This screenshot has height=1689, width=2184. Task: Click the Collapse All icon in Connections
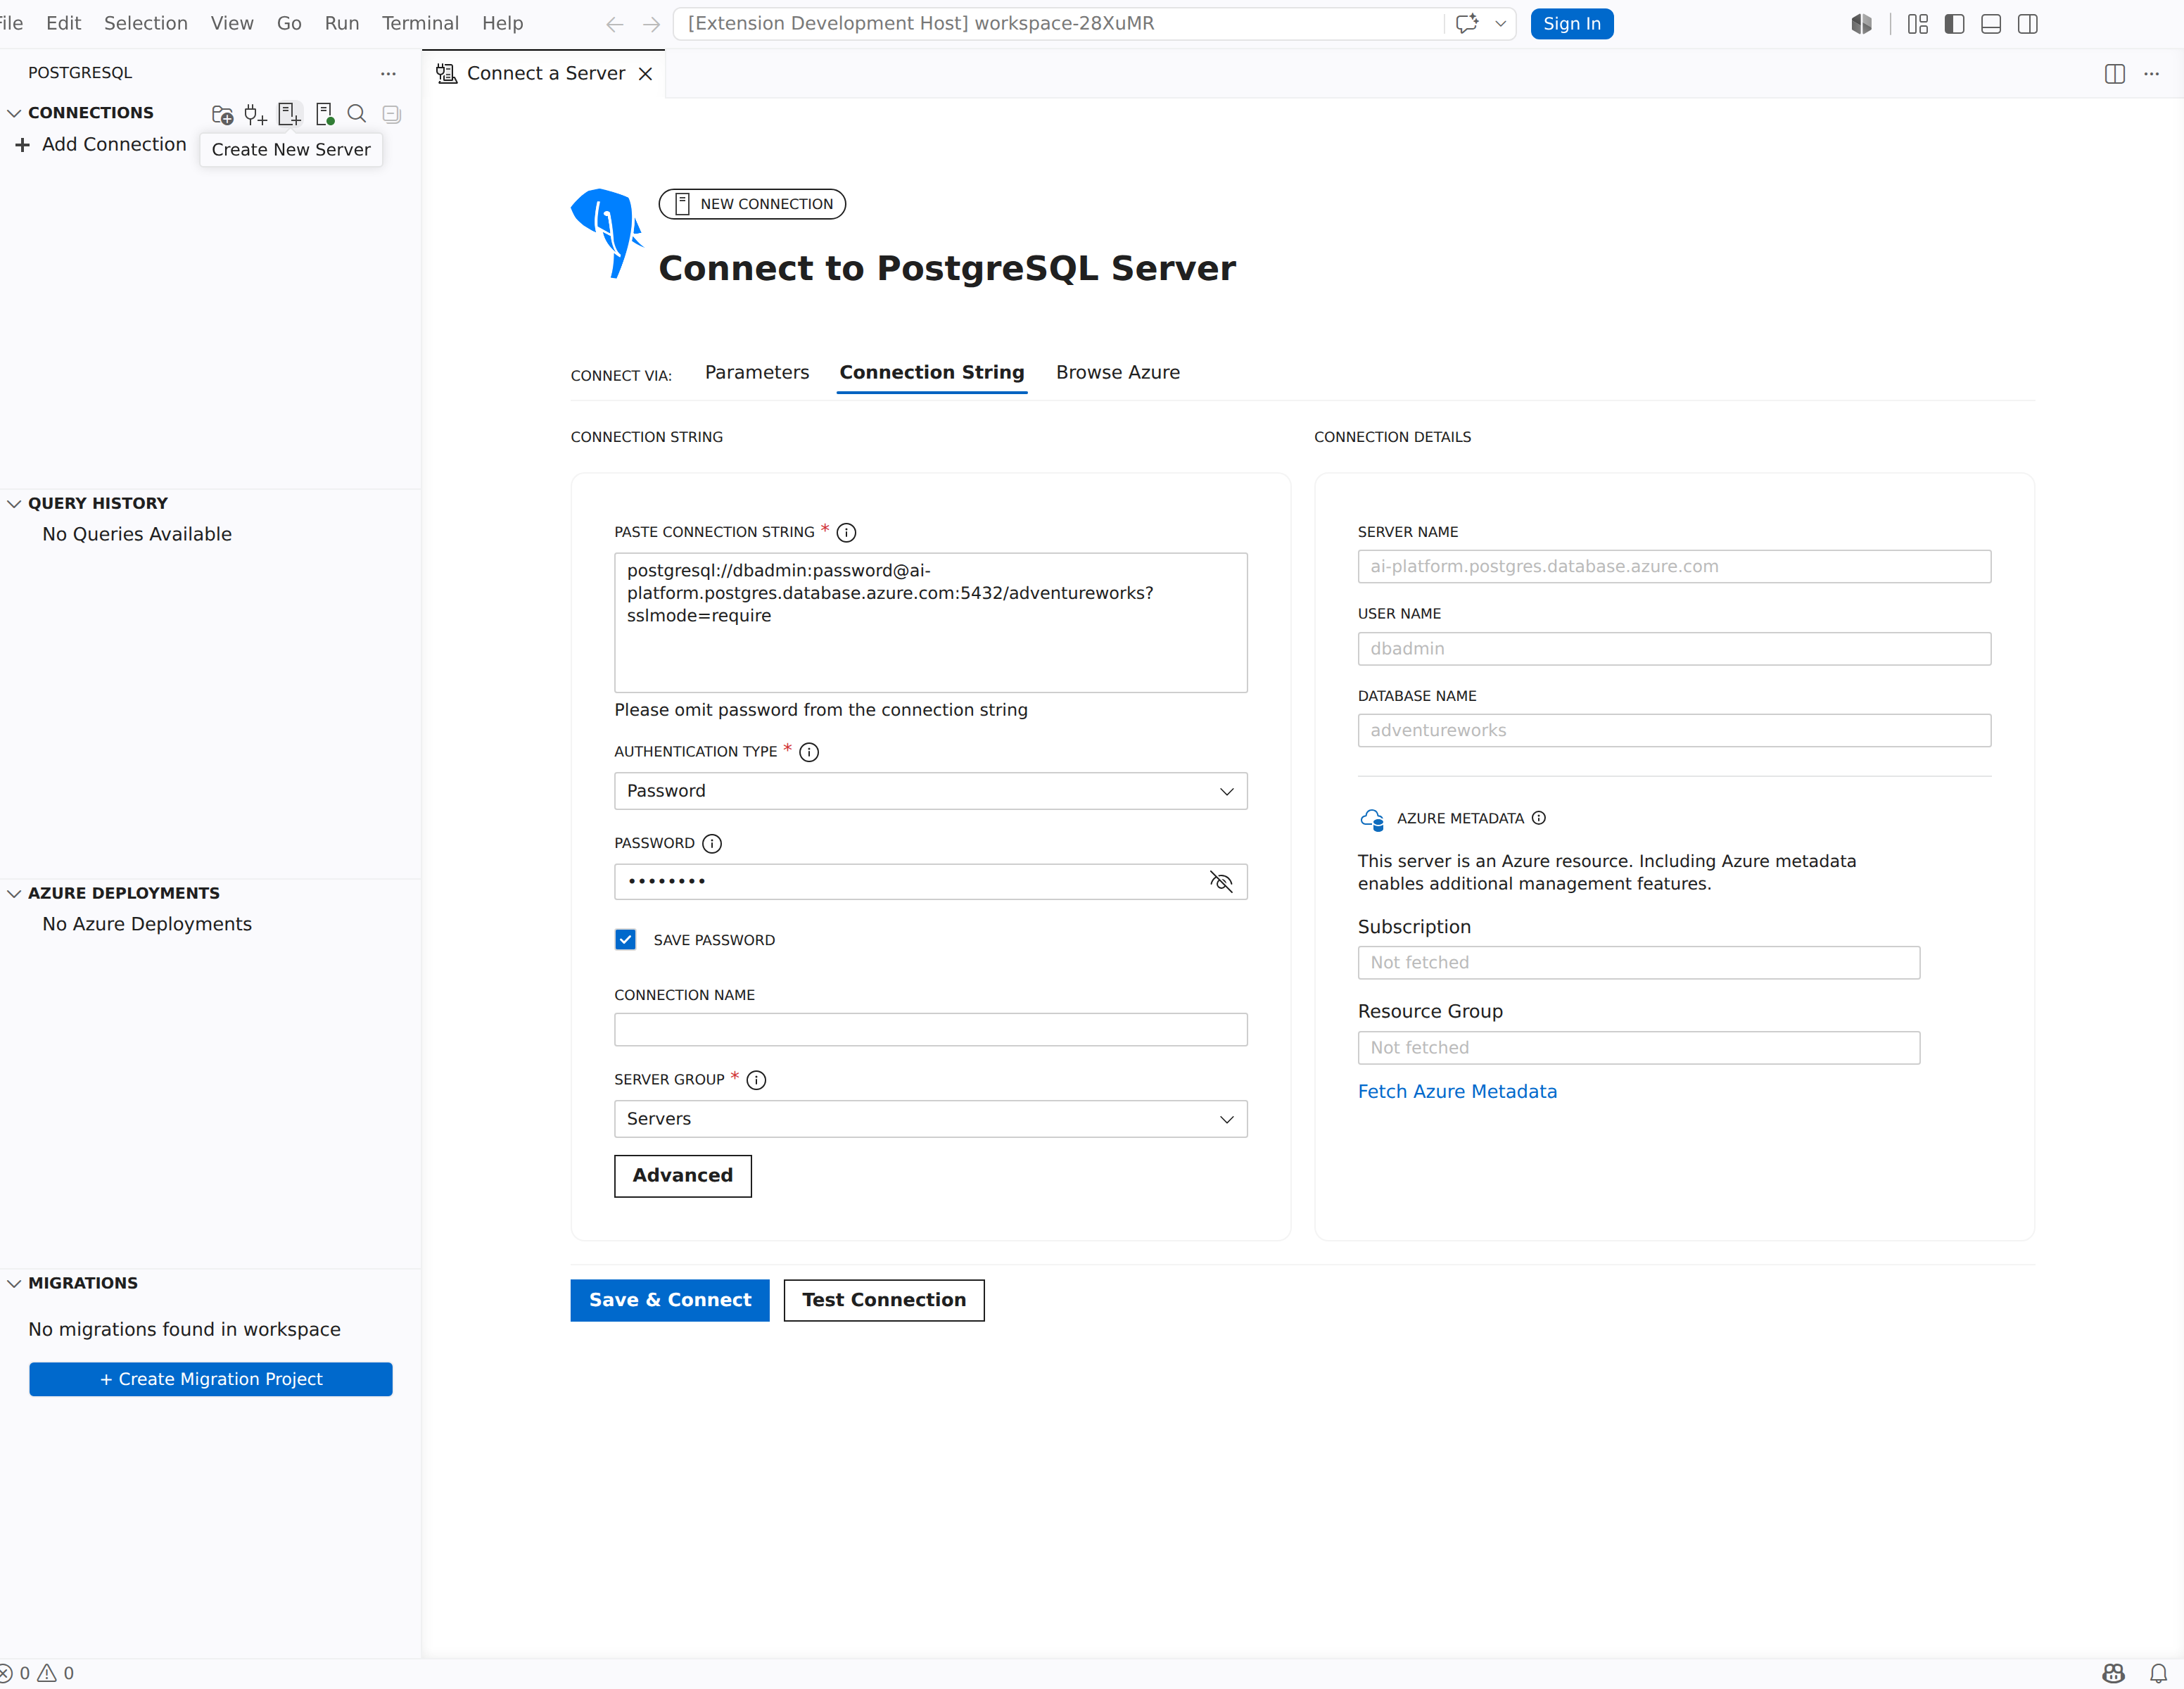(x=392, y=114)
